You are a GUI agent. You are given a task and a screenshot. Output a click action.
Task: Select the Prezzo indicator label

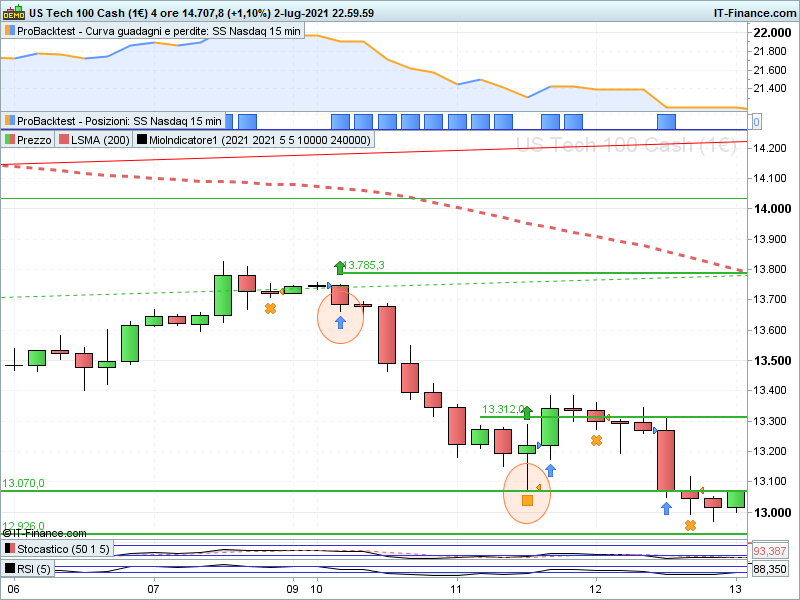click(x=28, y=139)
